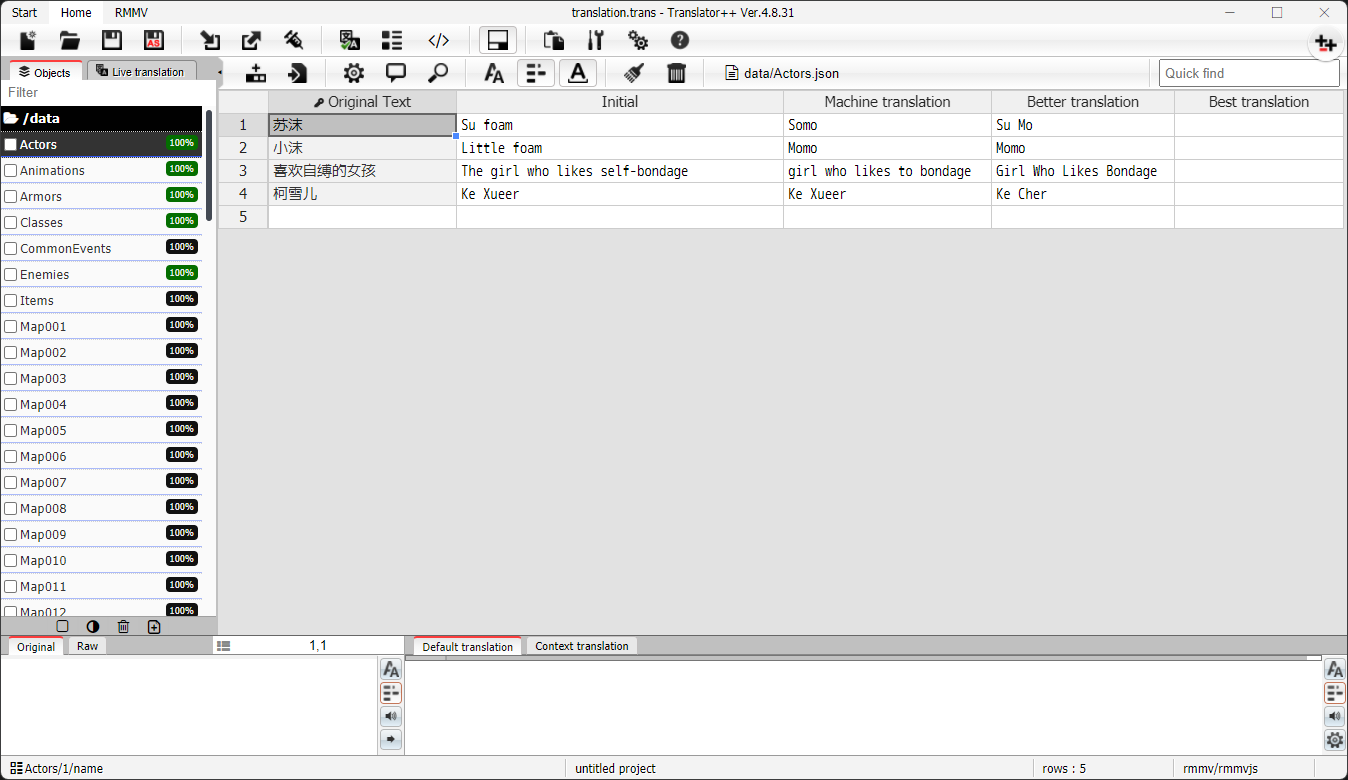The height and width of the screenshot is (780, 1348).
Task: Click the paintbrush clear icon
Action: pos(633,73)
